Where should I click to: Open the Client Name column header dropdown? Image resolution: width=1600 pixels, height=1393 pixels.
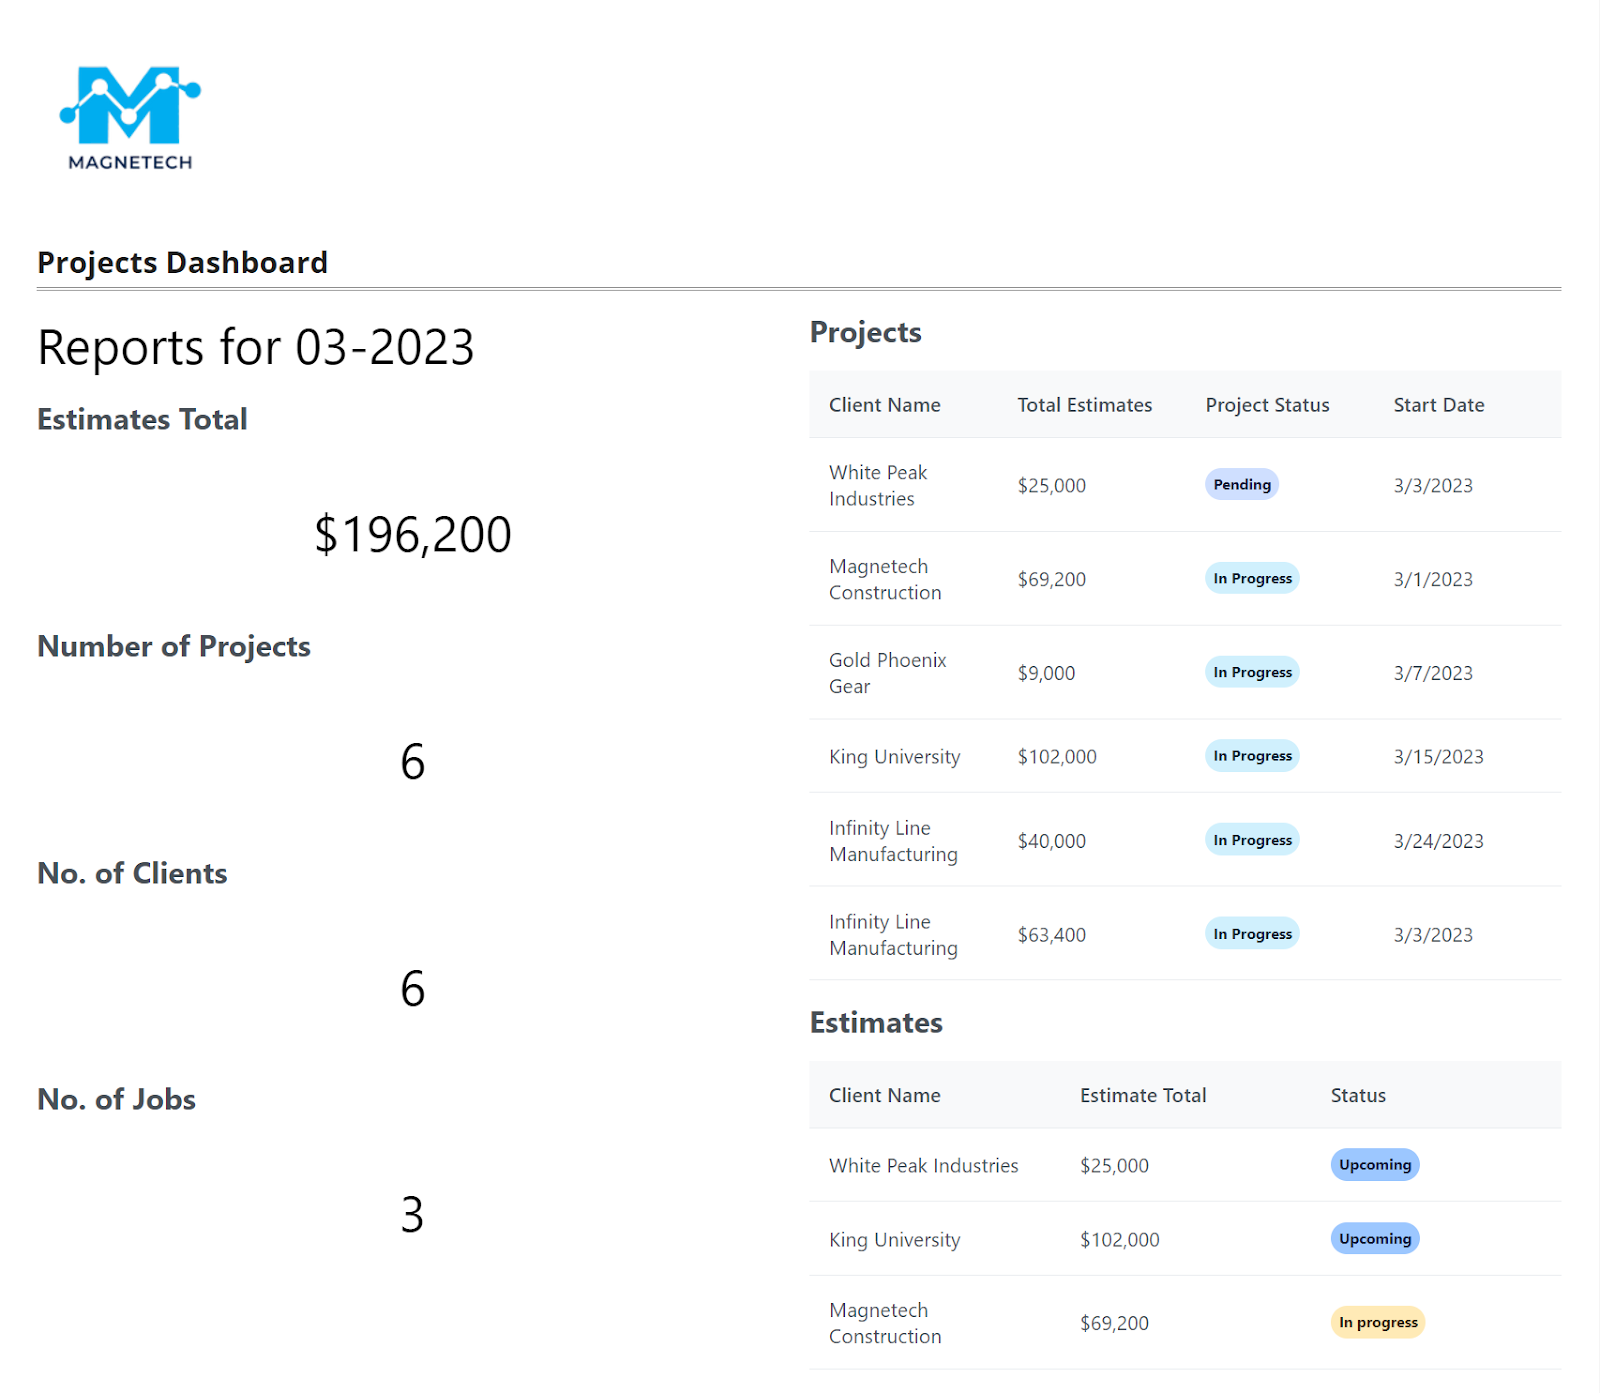[x=884, y=405]
